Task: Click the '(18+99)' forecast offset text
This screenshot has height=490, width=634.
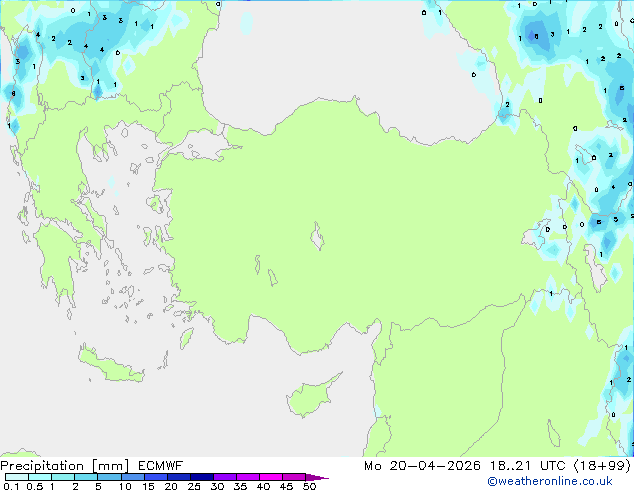Action: tap(602, 466)
